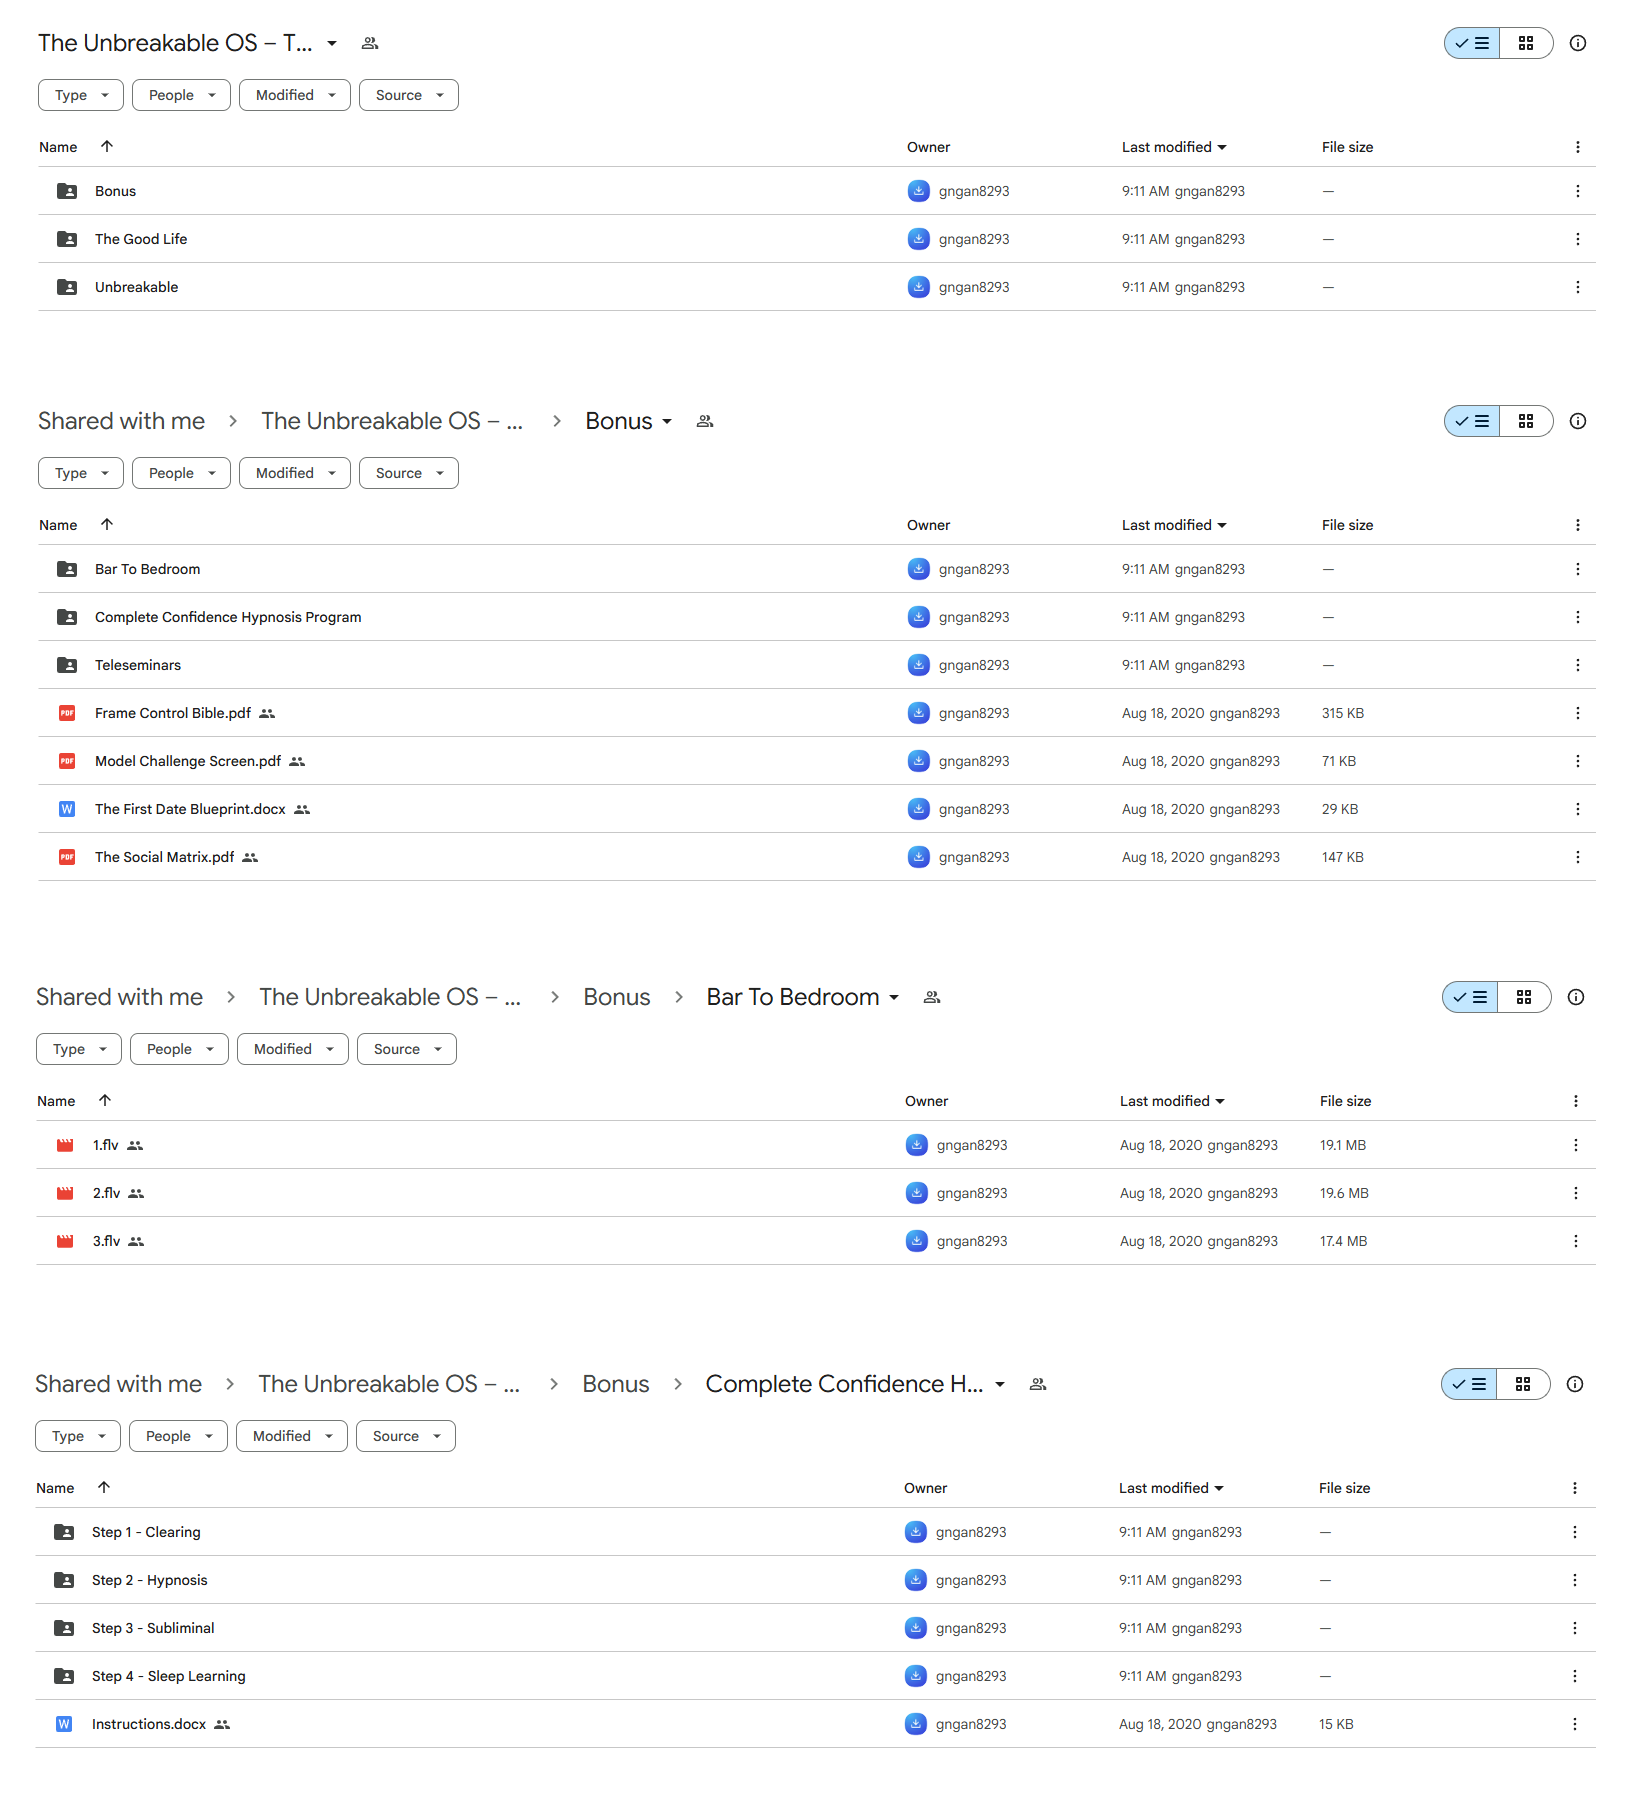Select the Step 2 - Hypnosis folder

coord(816,1580)
